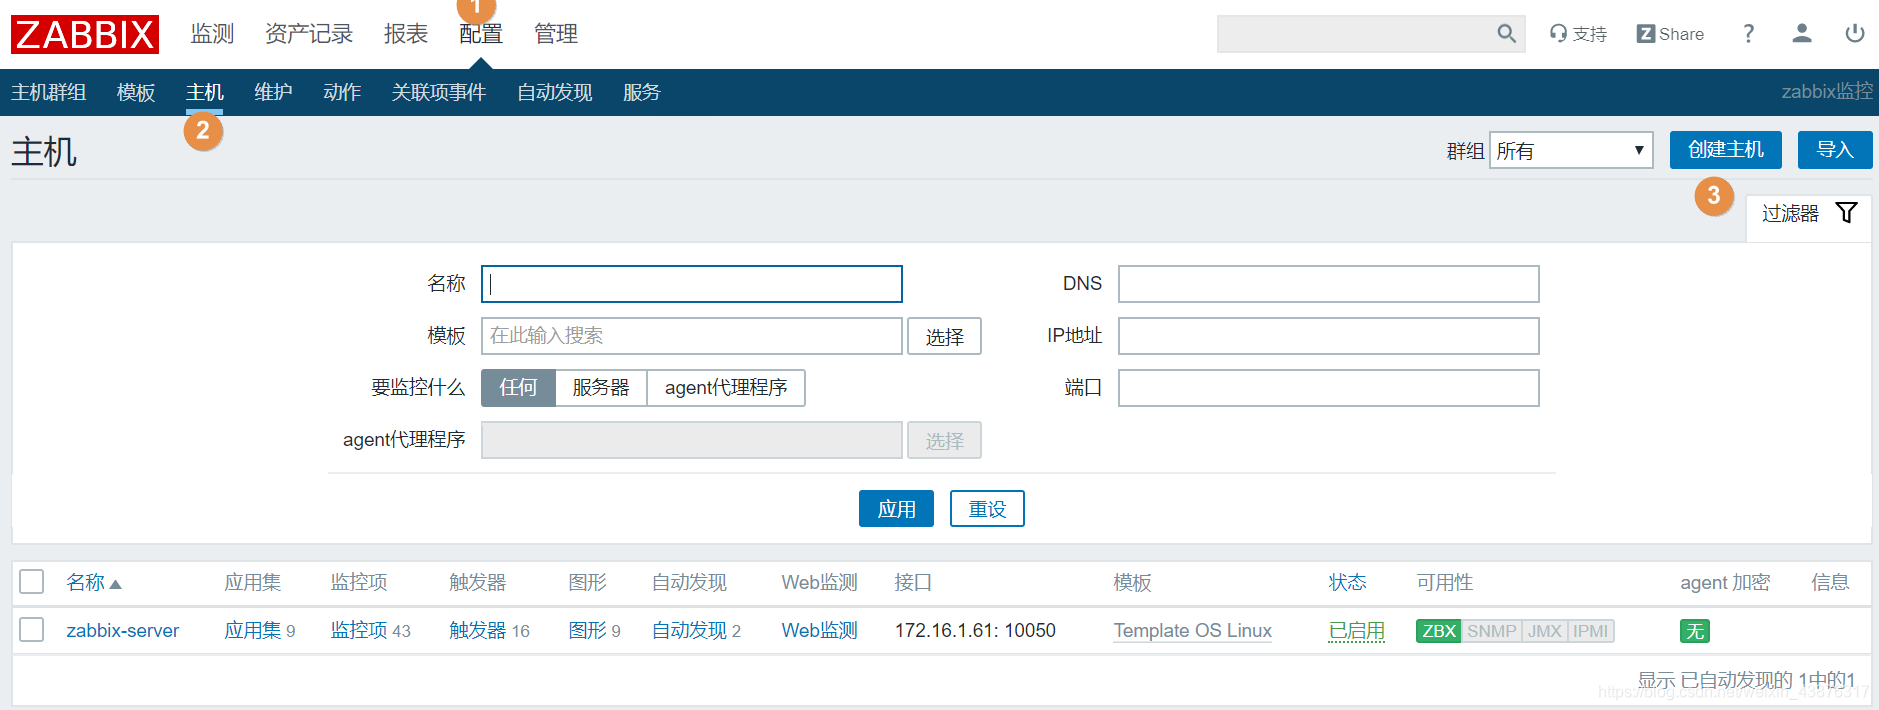Screen dimensions: 1879x710
Task: Open 图形 9 link
Action: (588, 631)
